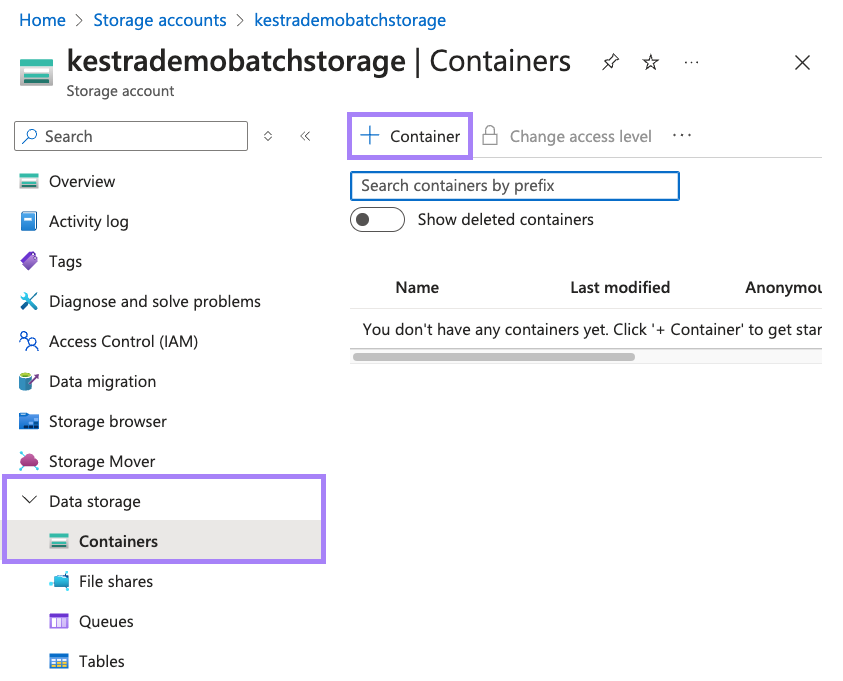
Task: Click the Search containers by prefix field
Action: click(x=514, y=185)
